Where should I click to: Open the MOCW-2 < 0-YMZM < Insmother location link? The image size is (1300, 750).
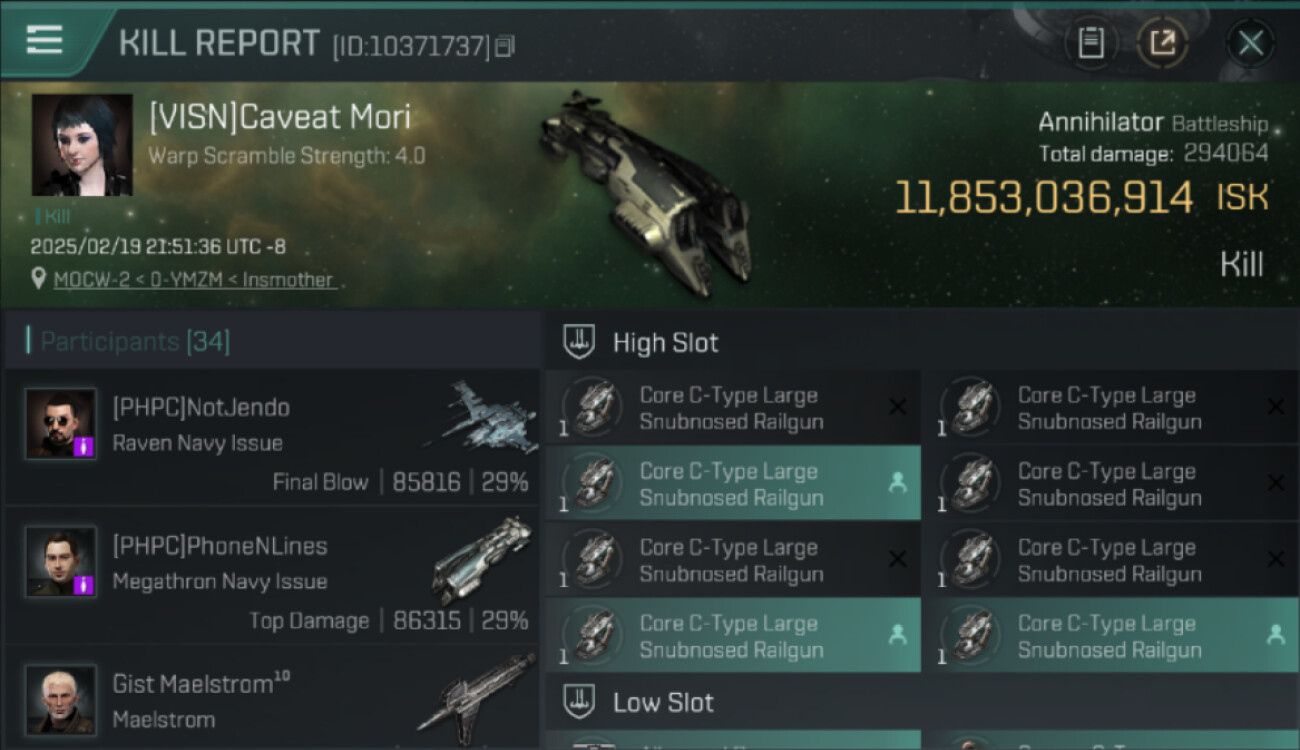point(193,280)
